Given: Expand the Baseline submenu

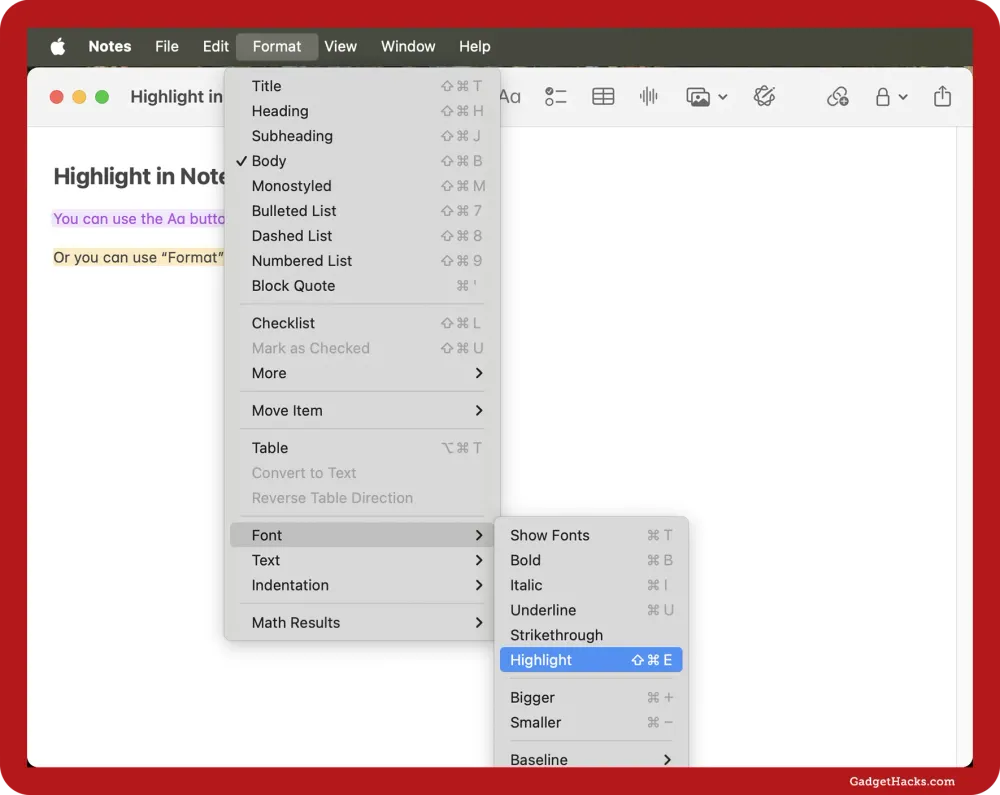Looking at the screenshot, I should (x=591, y=759).
